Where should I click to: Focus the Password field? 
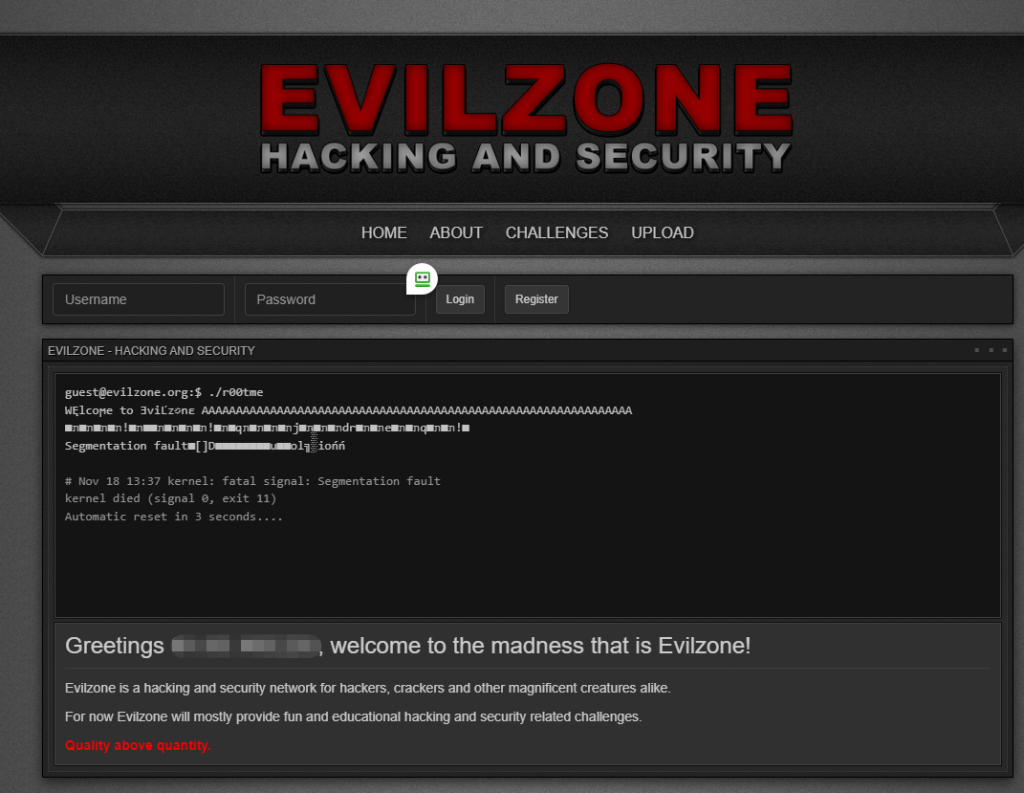[x=330, y=299]
